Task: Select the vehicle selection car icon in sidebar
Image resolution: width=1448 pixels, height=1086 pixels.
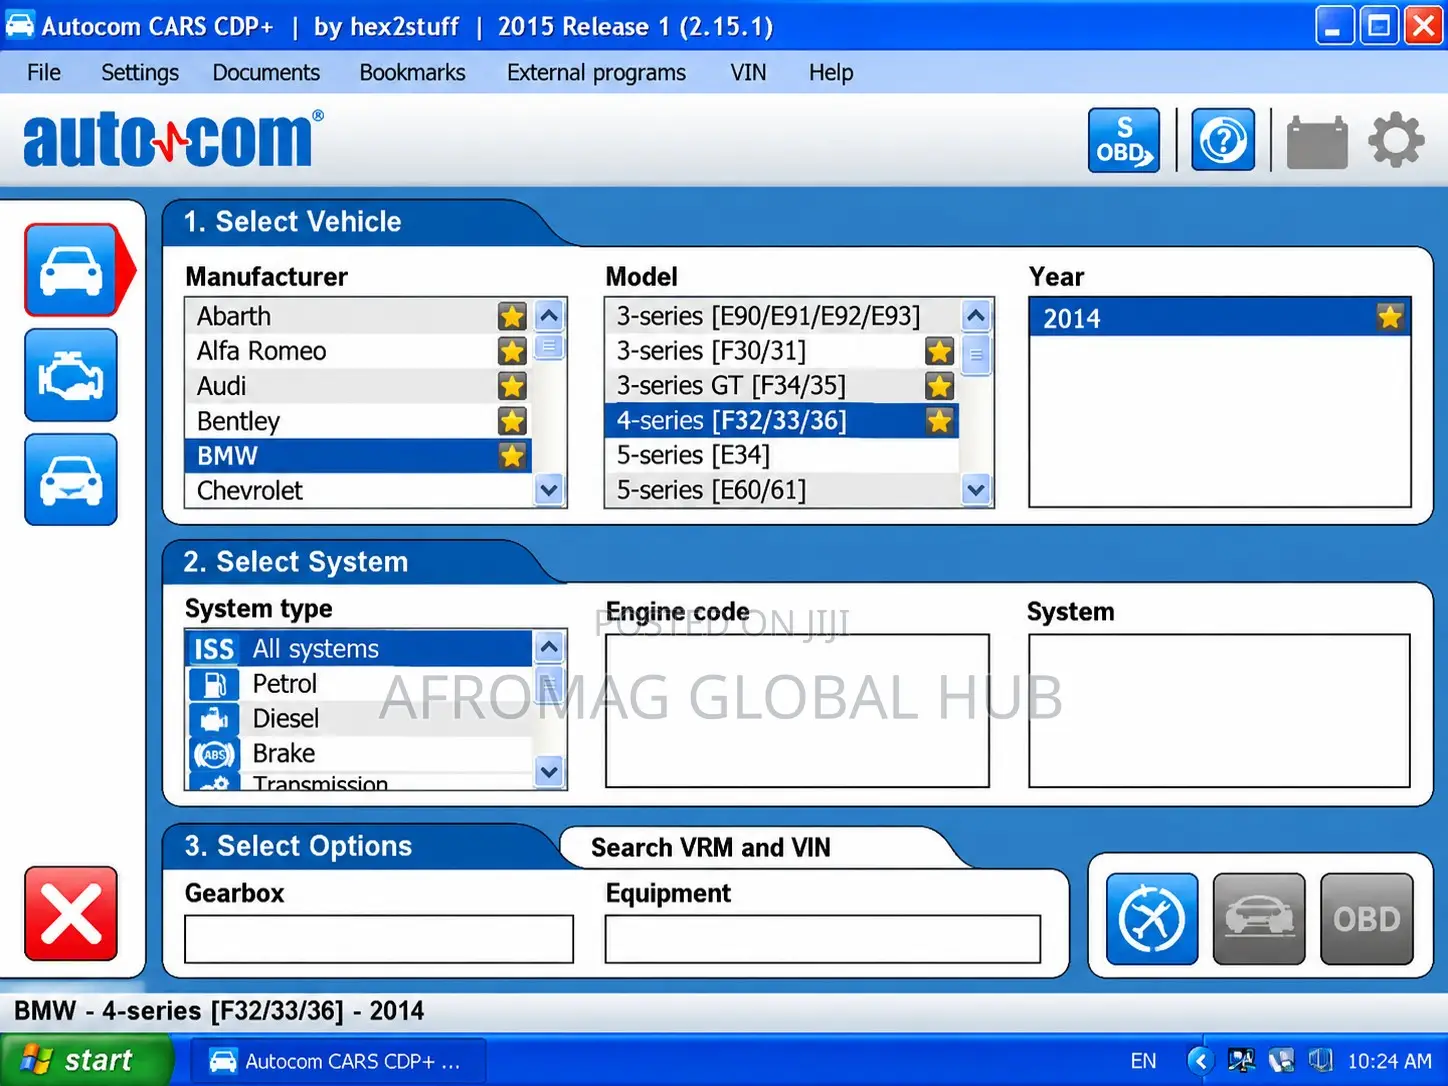Action: (x=71, y=270)
